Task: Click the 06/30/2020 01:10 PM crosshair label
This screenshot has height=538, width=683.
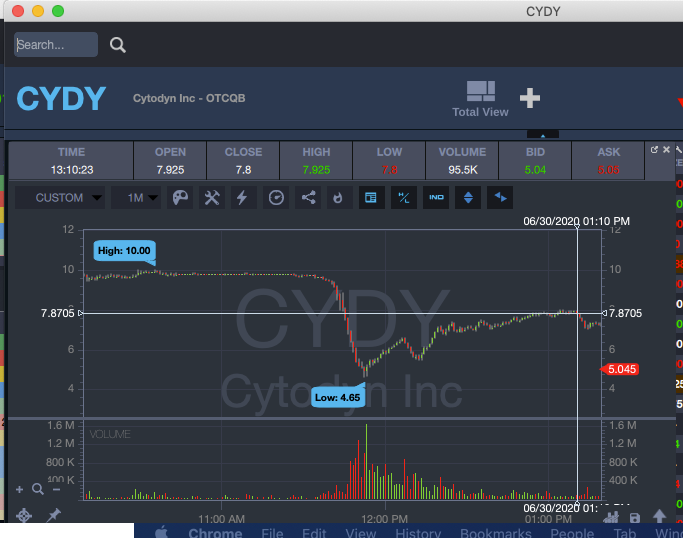Action: click(x=576, y=221)
